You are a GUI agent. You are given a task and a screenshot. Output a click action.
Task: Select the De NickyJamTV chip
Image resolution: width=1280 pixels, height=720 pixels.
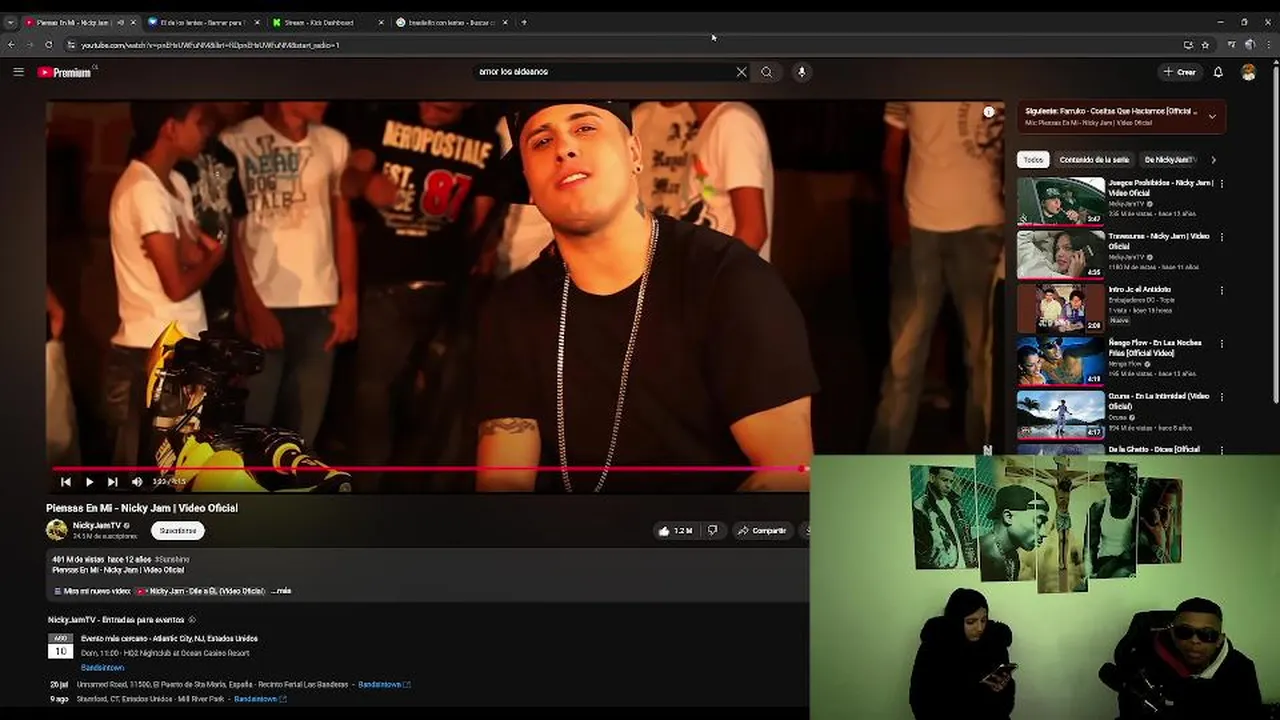click(x=1169, y=160)
